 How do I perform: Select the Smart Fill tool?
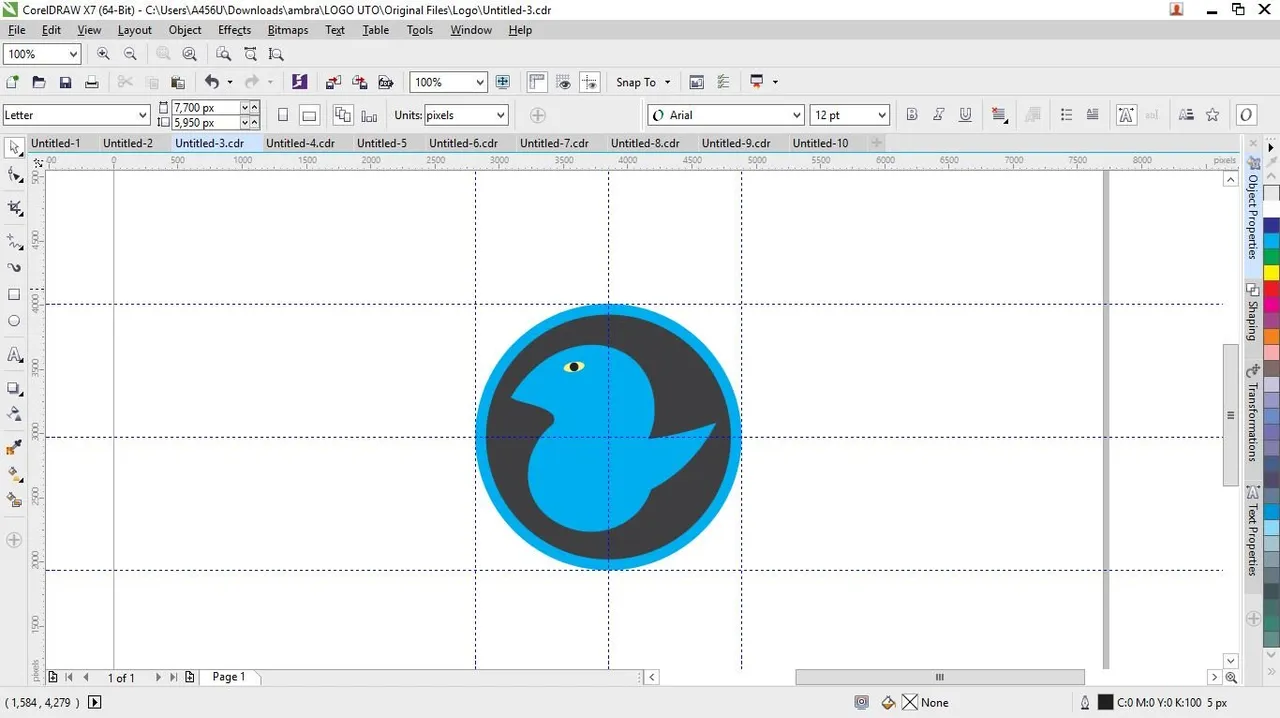tap(14, 500)
